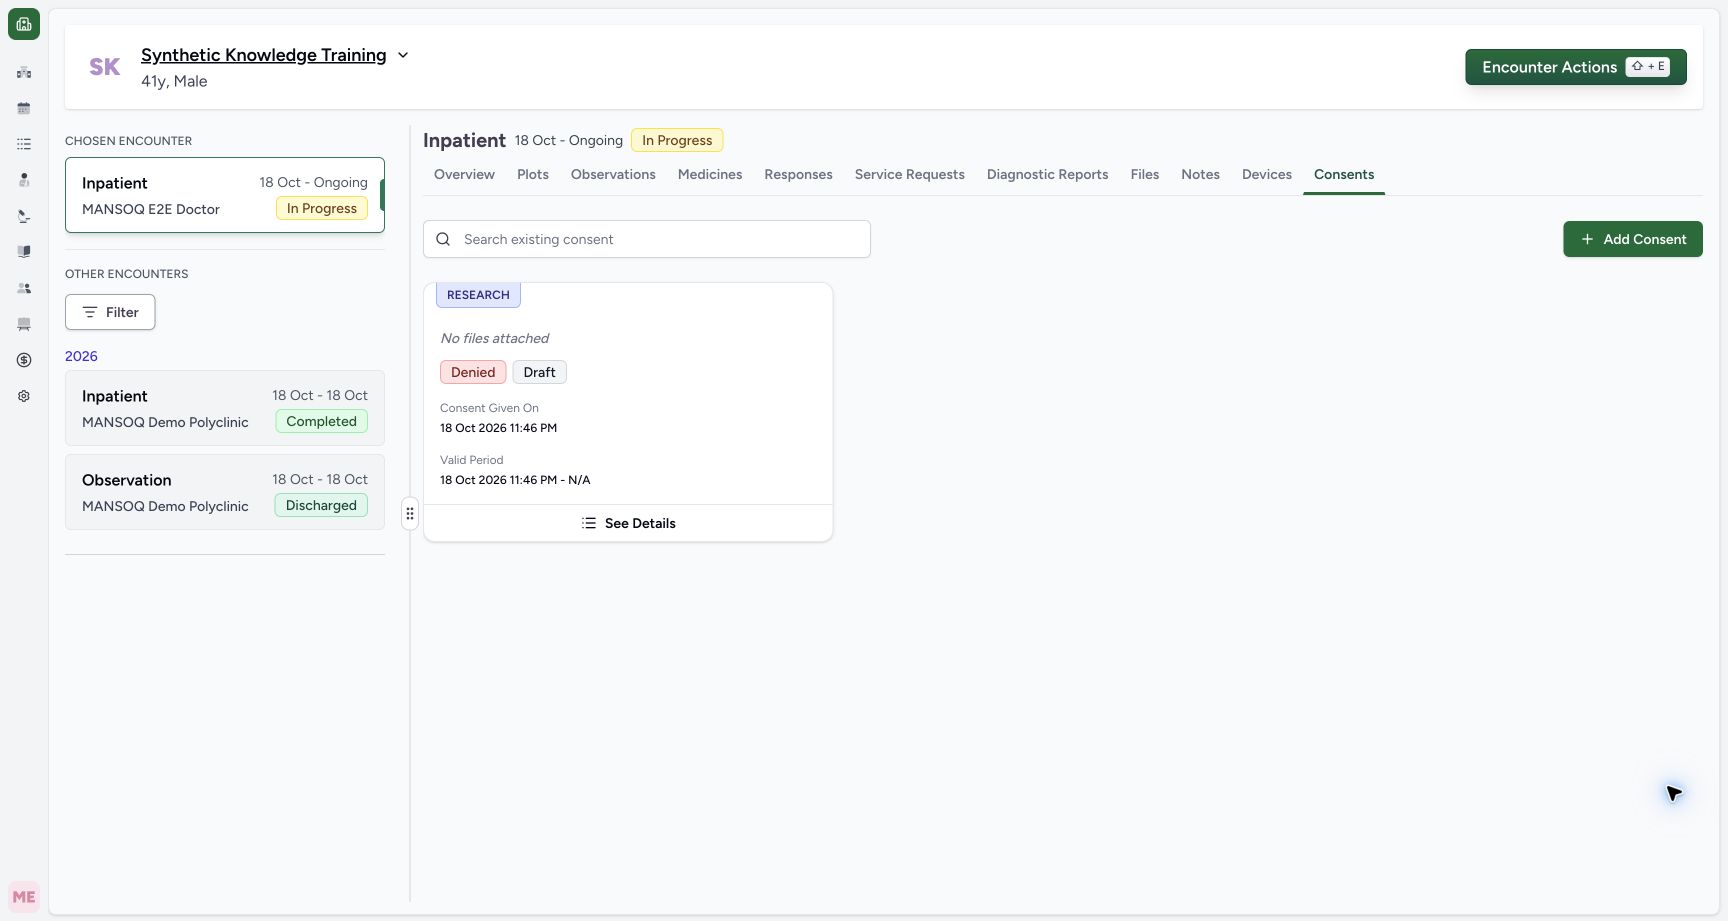
Task: Switch to the Responses tab
Action: (798, 174)
